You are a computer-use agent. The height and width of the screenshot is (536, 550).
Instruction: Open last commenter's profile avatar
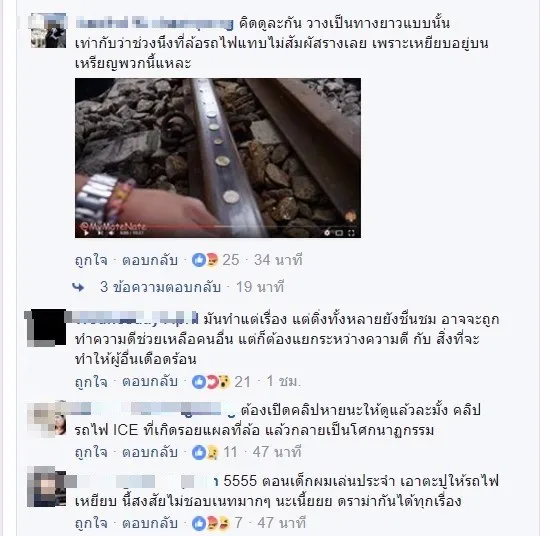pos(47,487)
